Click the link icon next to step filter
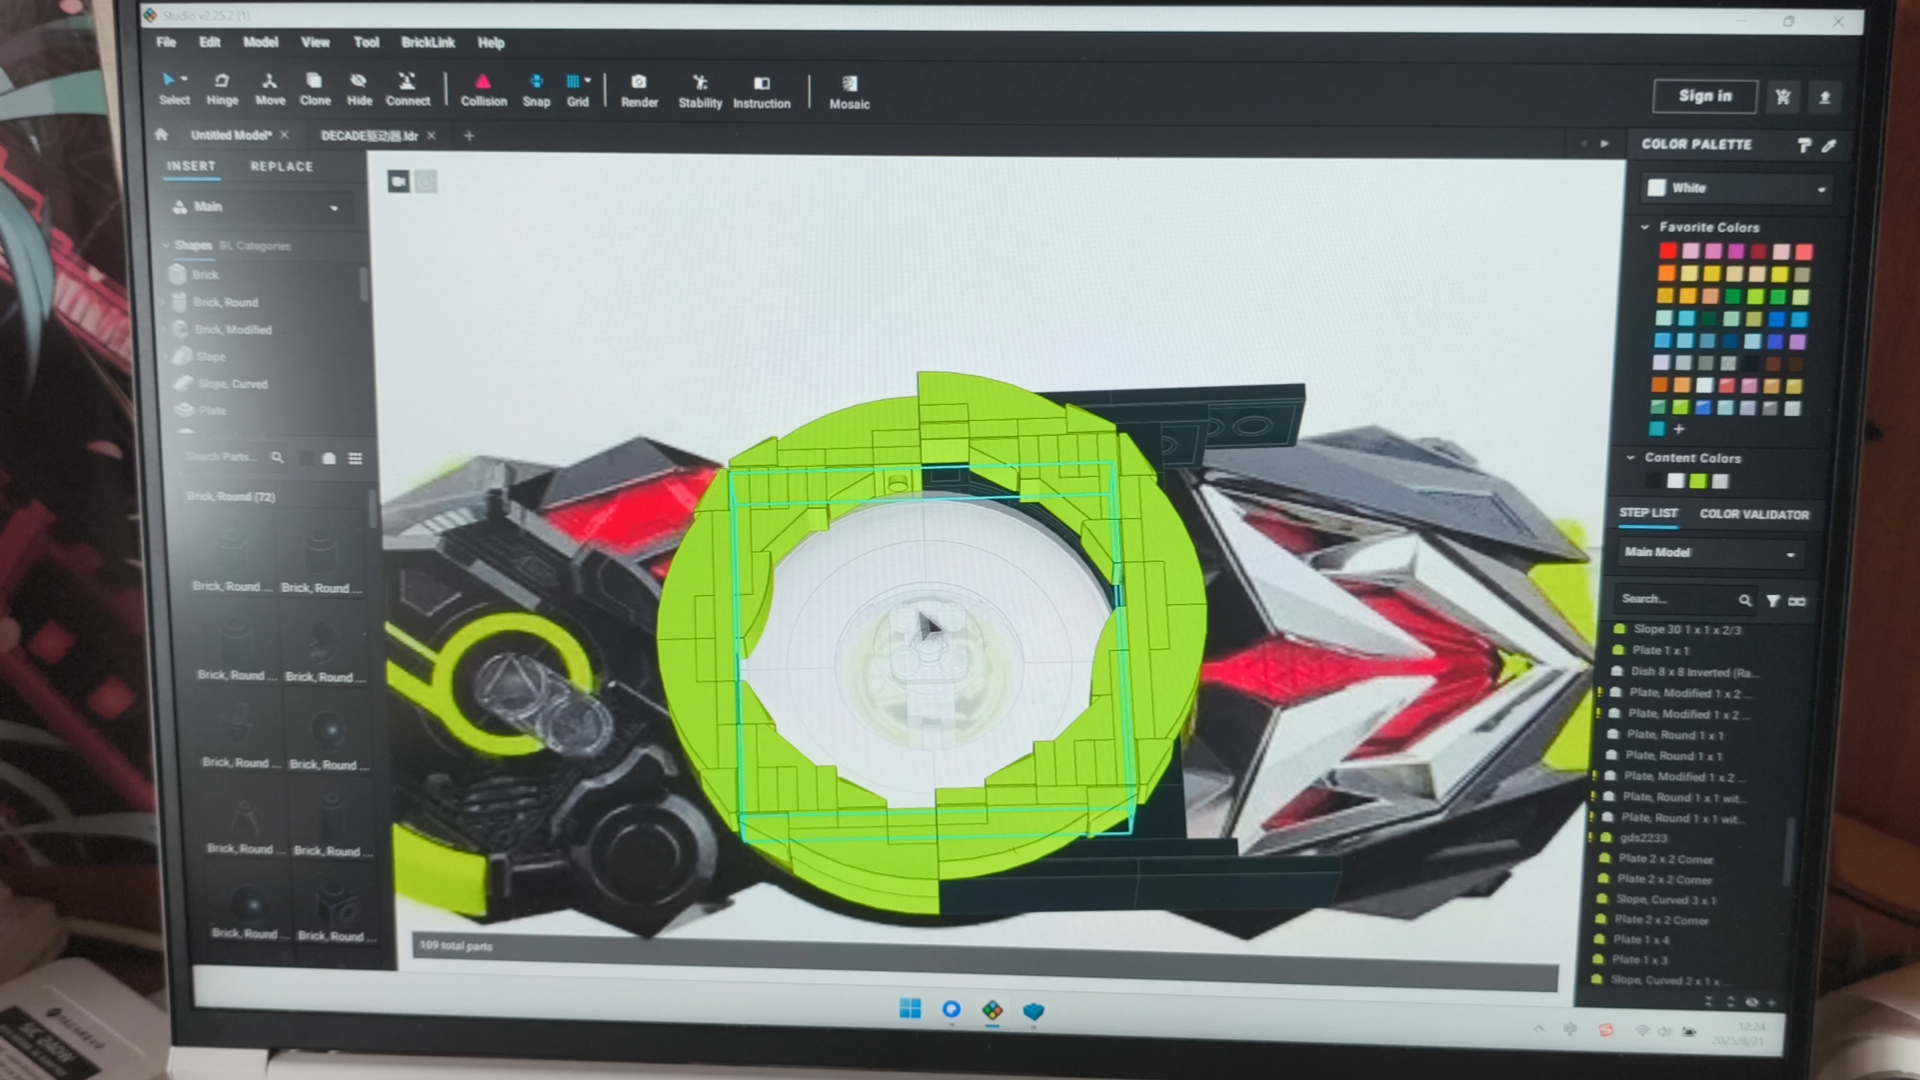1920x1080 pixels. click(x=1797, y=601)
